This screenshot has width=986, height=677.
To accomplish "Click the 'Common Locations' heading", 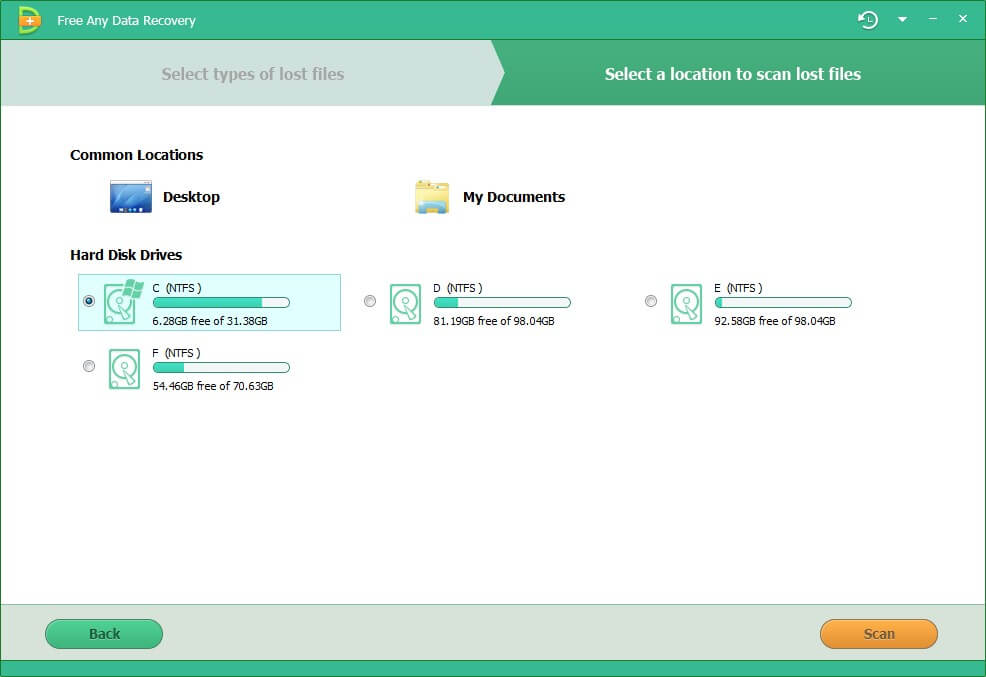I will [x=136, y=155].
